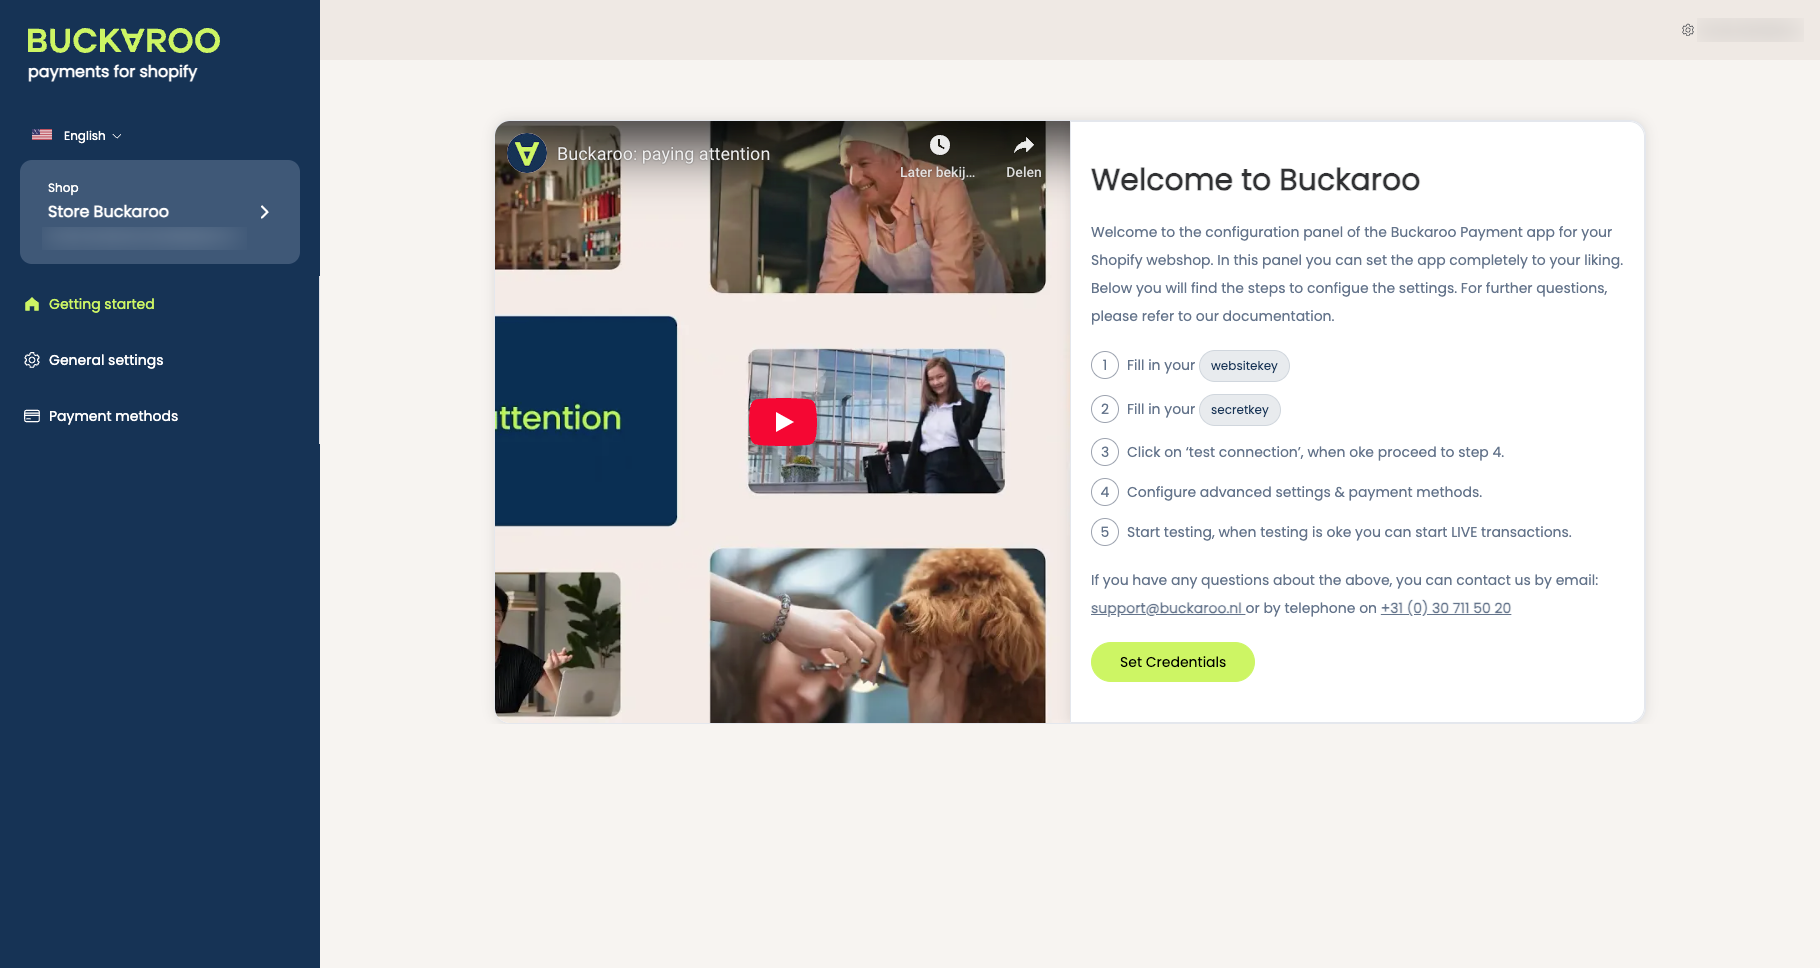Select Payment methods in the sidebar

tap(113, 415)
